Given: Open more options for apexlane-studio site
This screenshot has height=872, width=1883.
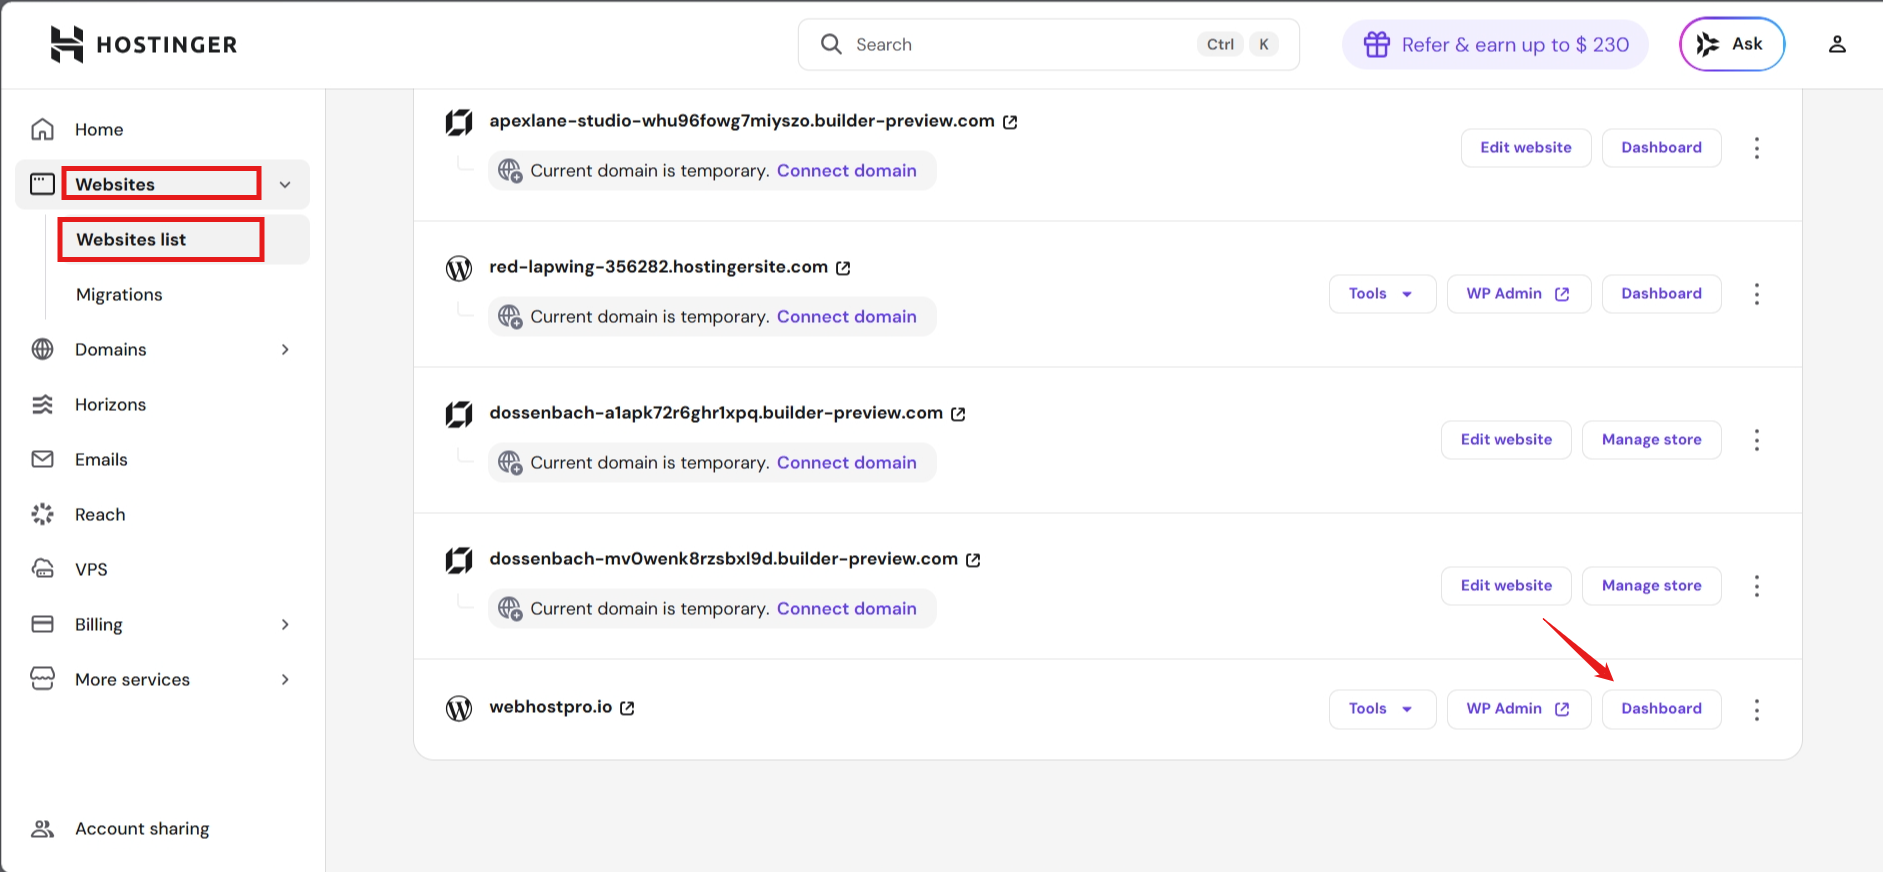Looking at the screenshot, I should (x=1757, y=148).
